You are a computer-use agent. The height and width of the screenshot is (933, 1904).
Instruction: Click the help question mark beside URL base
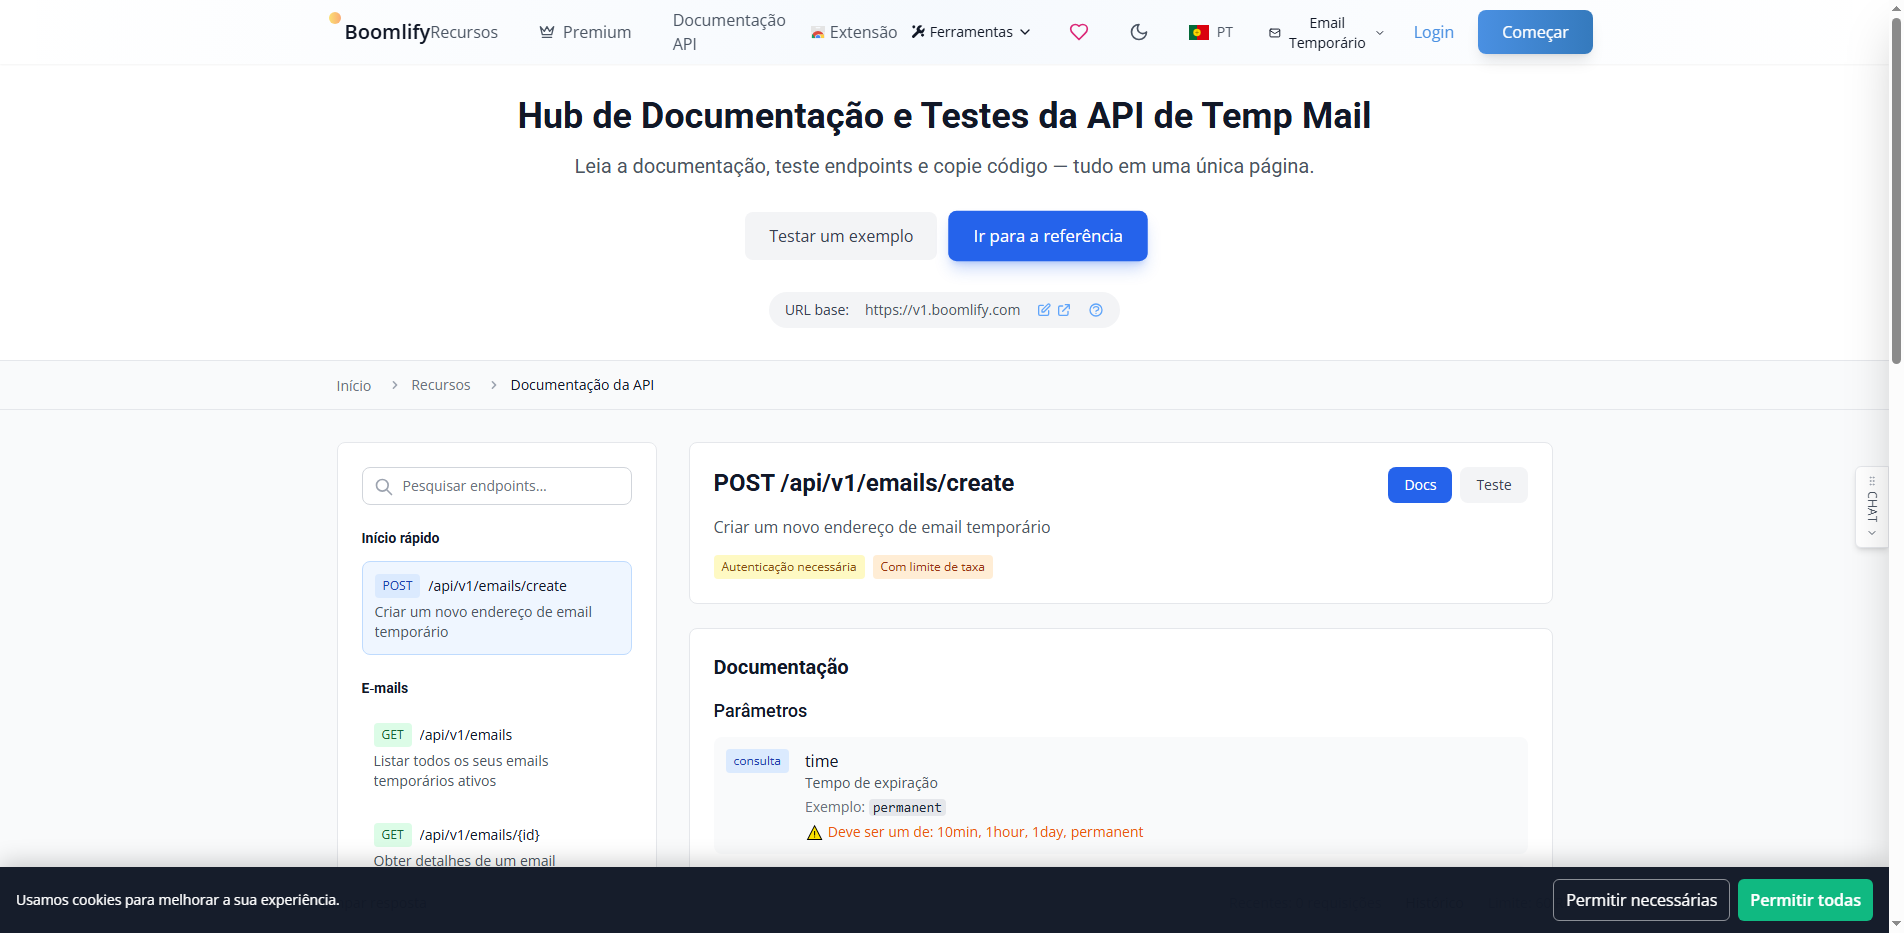point(1095,311)
